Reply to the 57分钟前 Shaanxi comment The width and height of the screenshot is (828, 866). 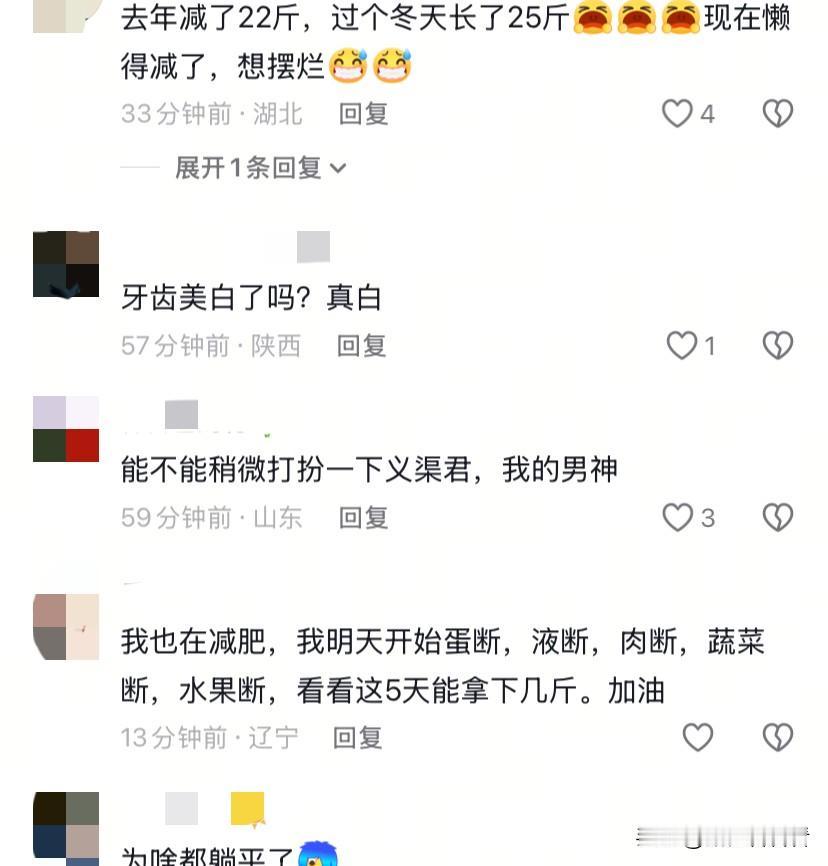point(362,346)
